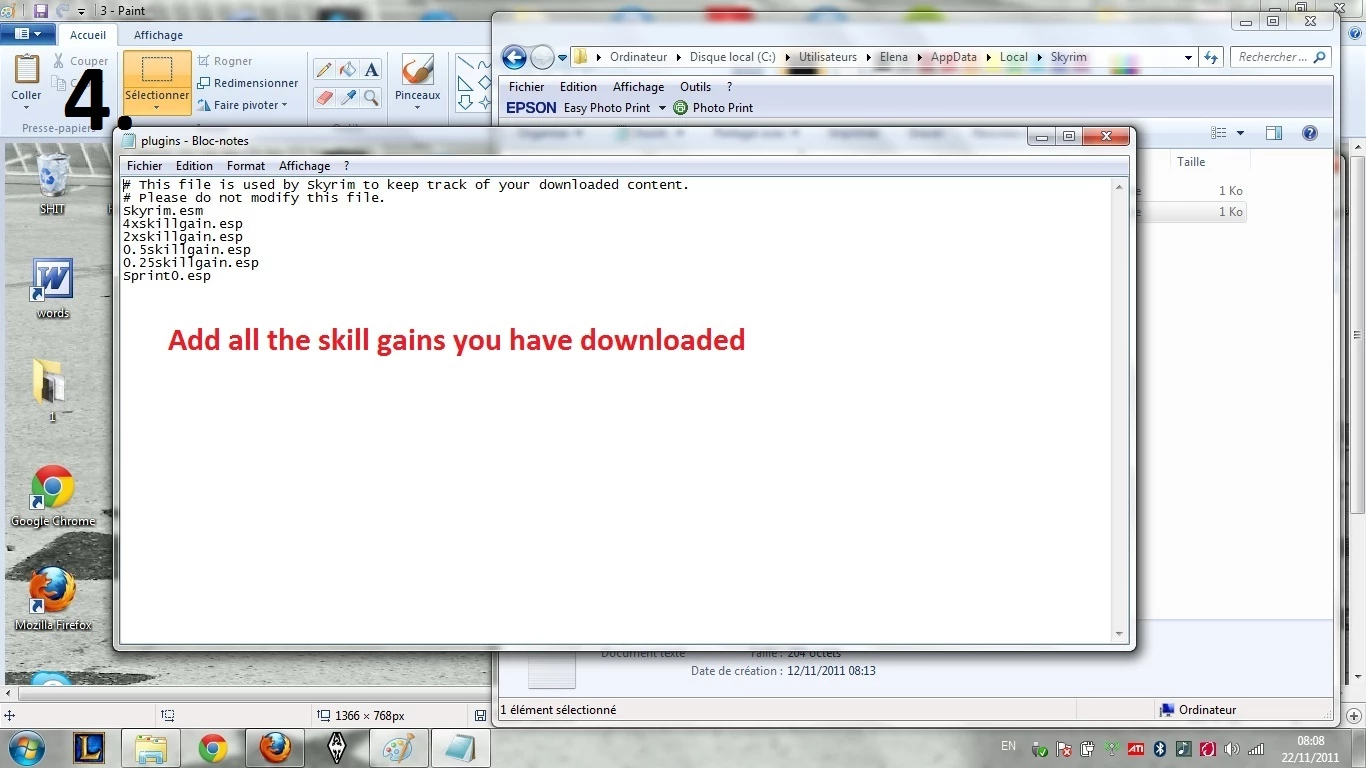
Task: Click the Bloc-notes taskbar button
Action: pyautogui.click(x=461, y=748)
